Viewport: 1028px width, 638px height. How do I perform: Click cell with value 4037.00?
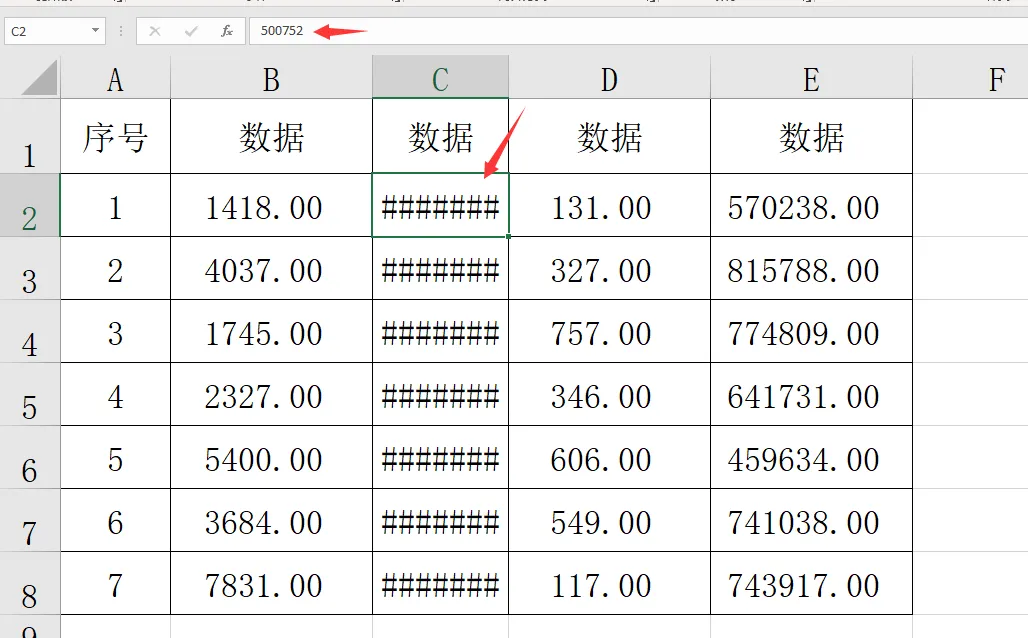[x=271, y=268]
